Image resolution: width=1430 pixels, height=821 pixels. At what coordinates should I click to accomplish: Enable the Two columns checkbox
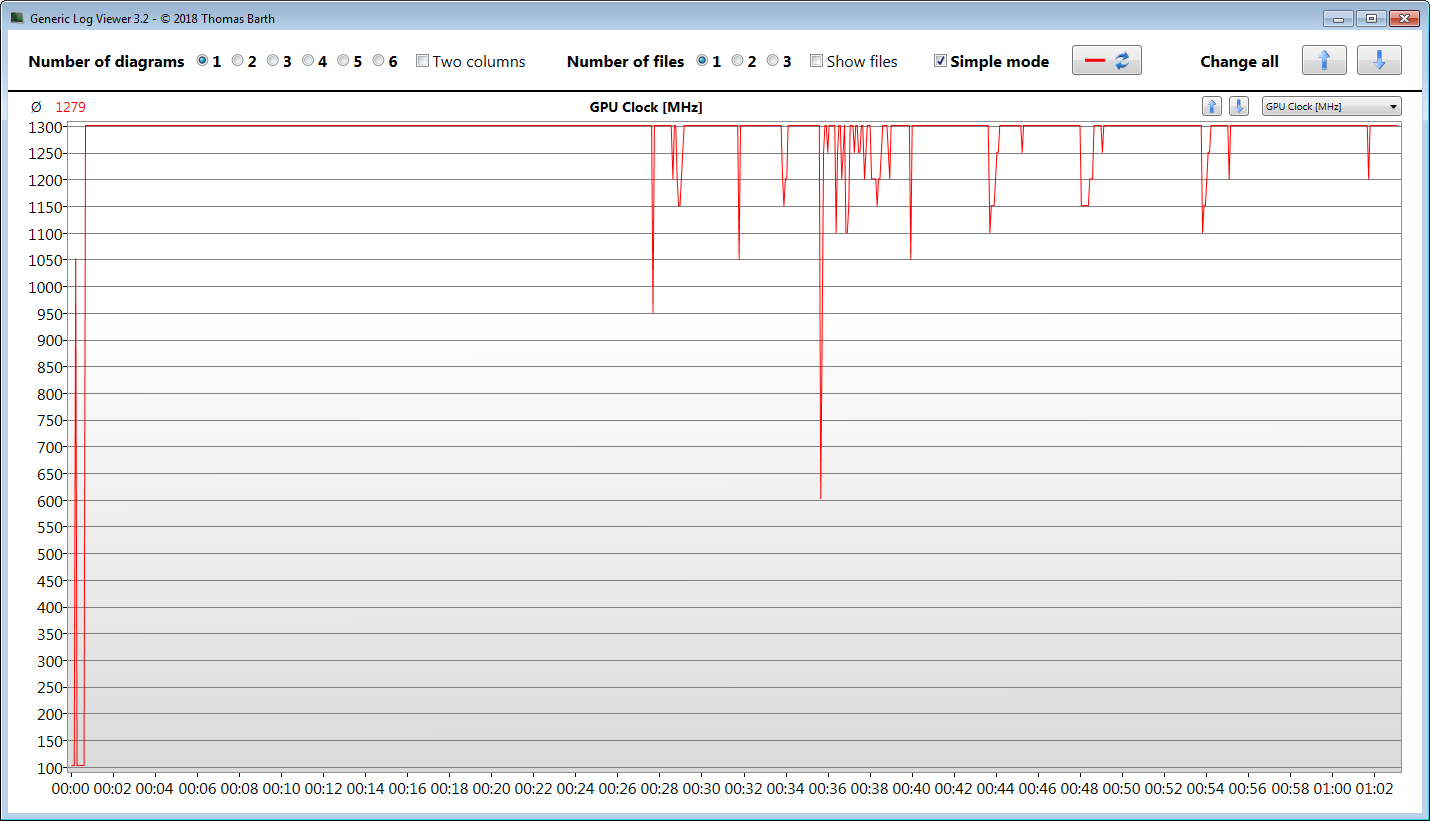pos(423,61)
